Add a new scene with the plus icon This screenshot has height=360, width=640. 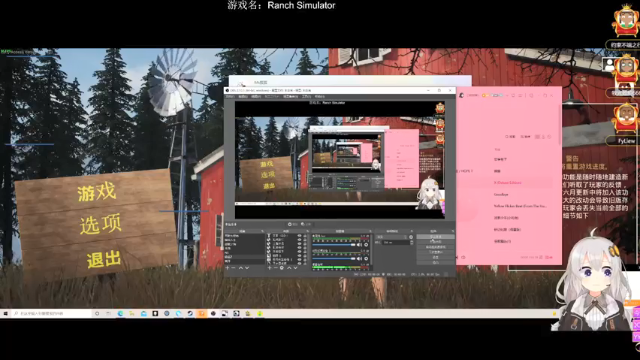227,268
